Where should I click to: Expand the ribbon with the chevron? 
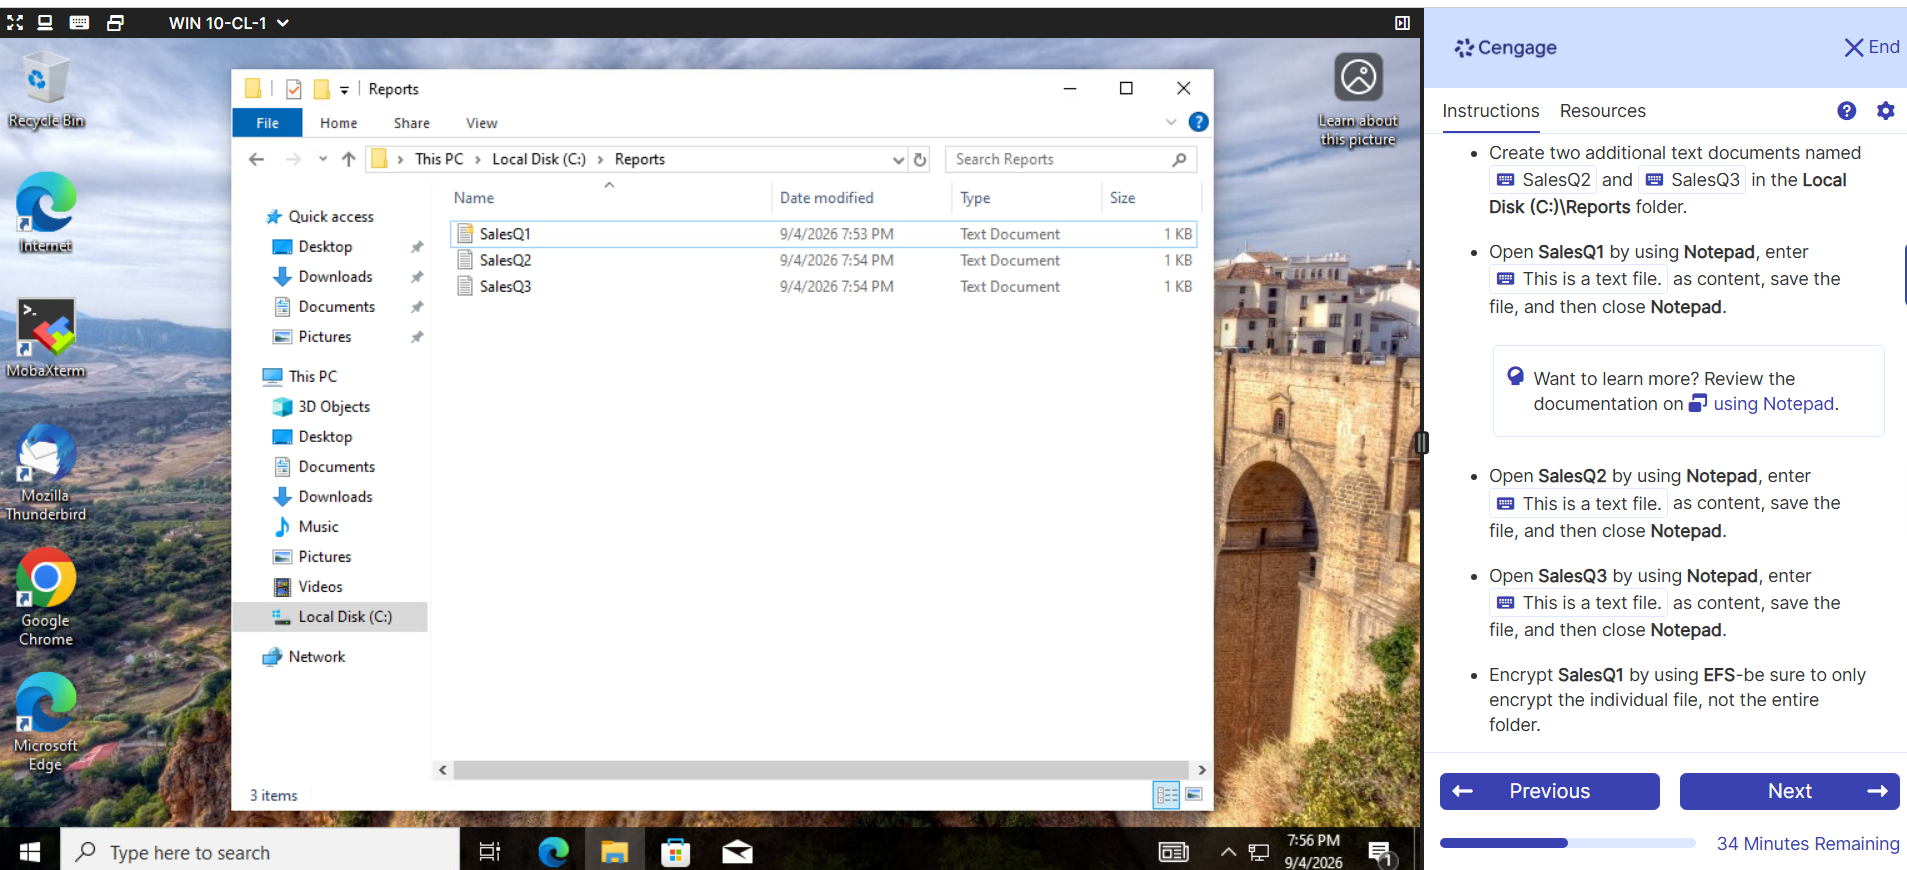[x=1171, y=122]
